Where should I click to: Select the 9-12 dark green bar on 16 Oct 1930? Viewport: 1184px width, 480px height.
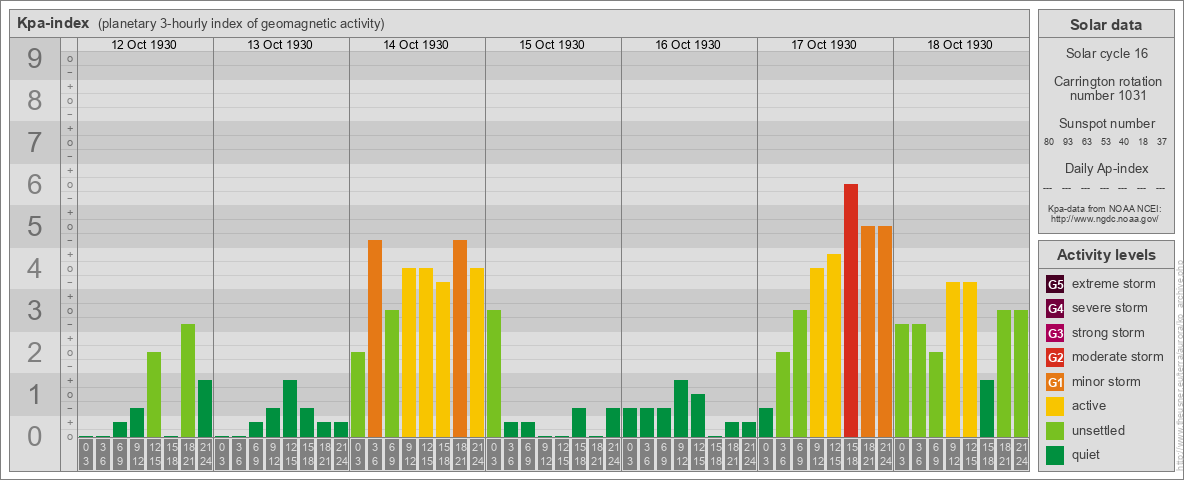(x=681, y=408)
